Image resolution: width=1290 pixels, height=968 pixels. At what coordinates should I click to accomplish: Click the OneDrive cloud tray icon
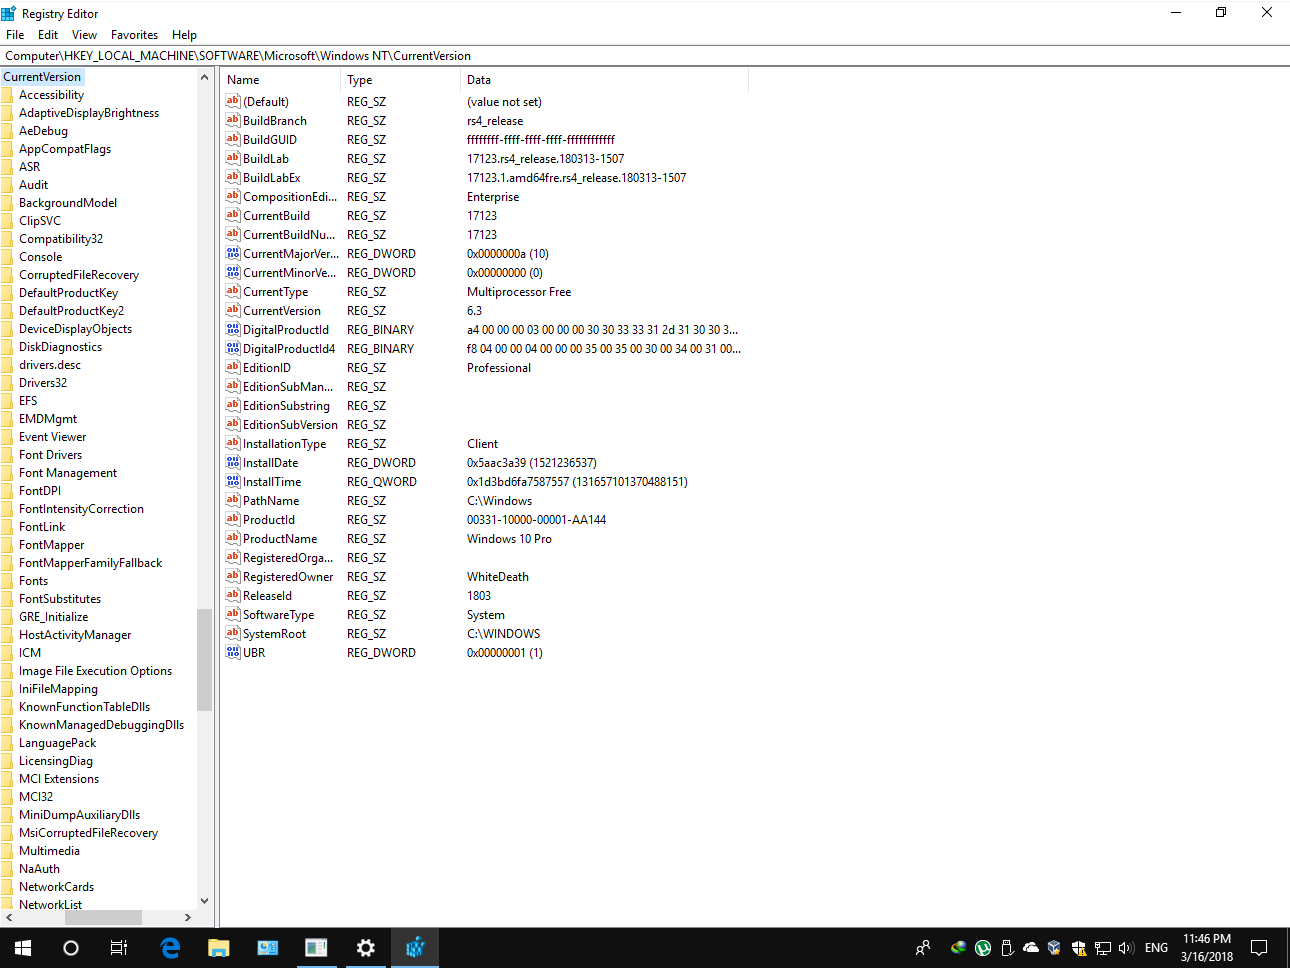point(1030,947)
